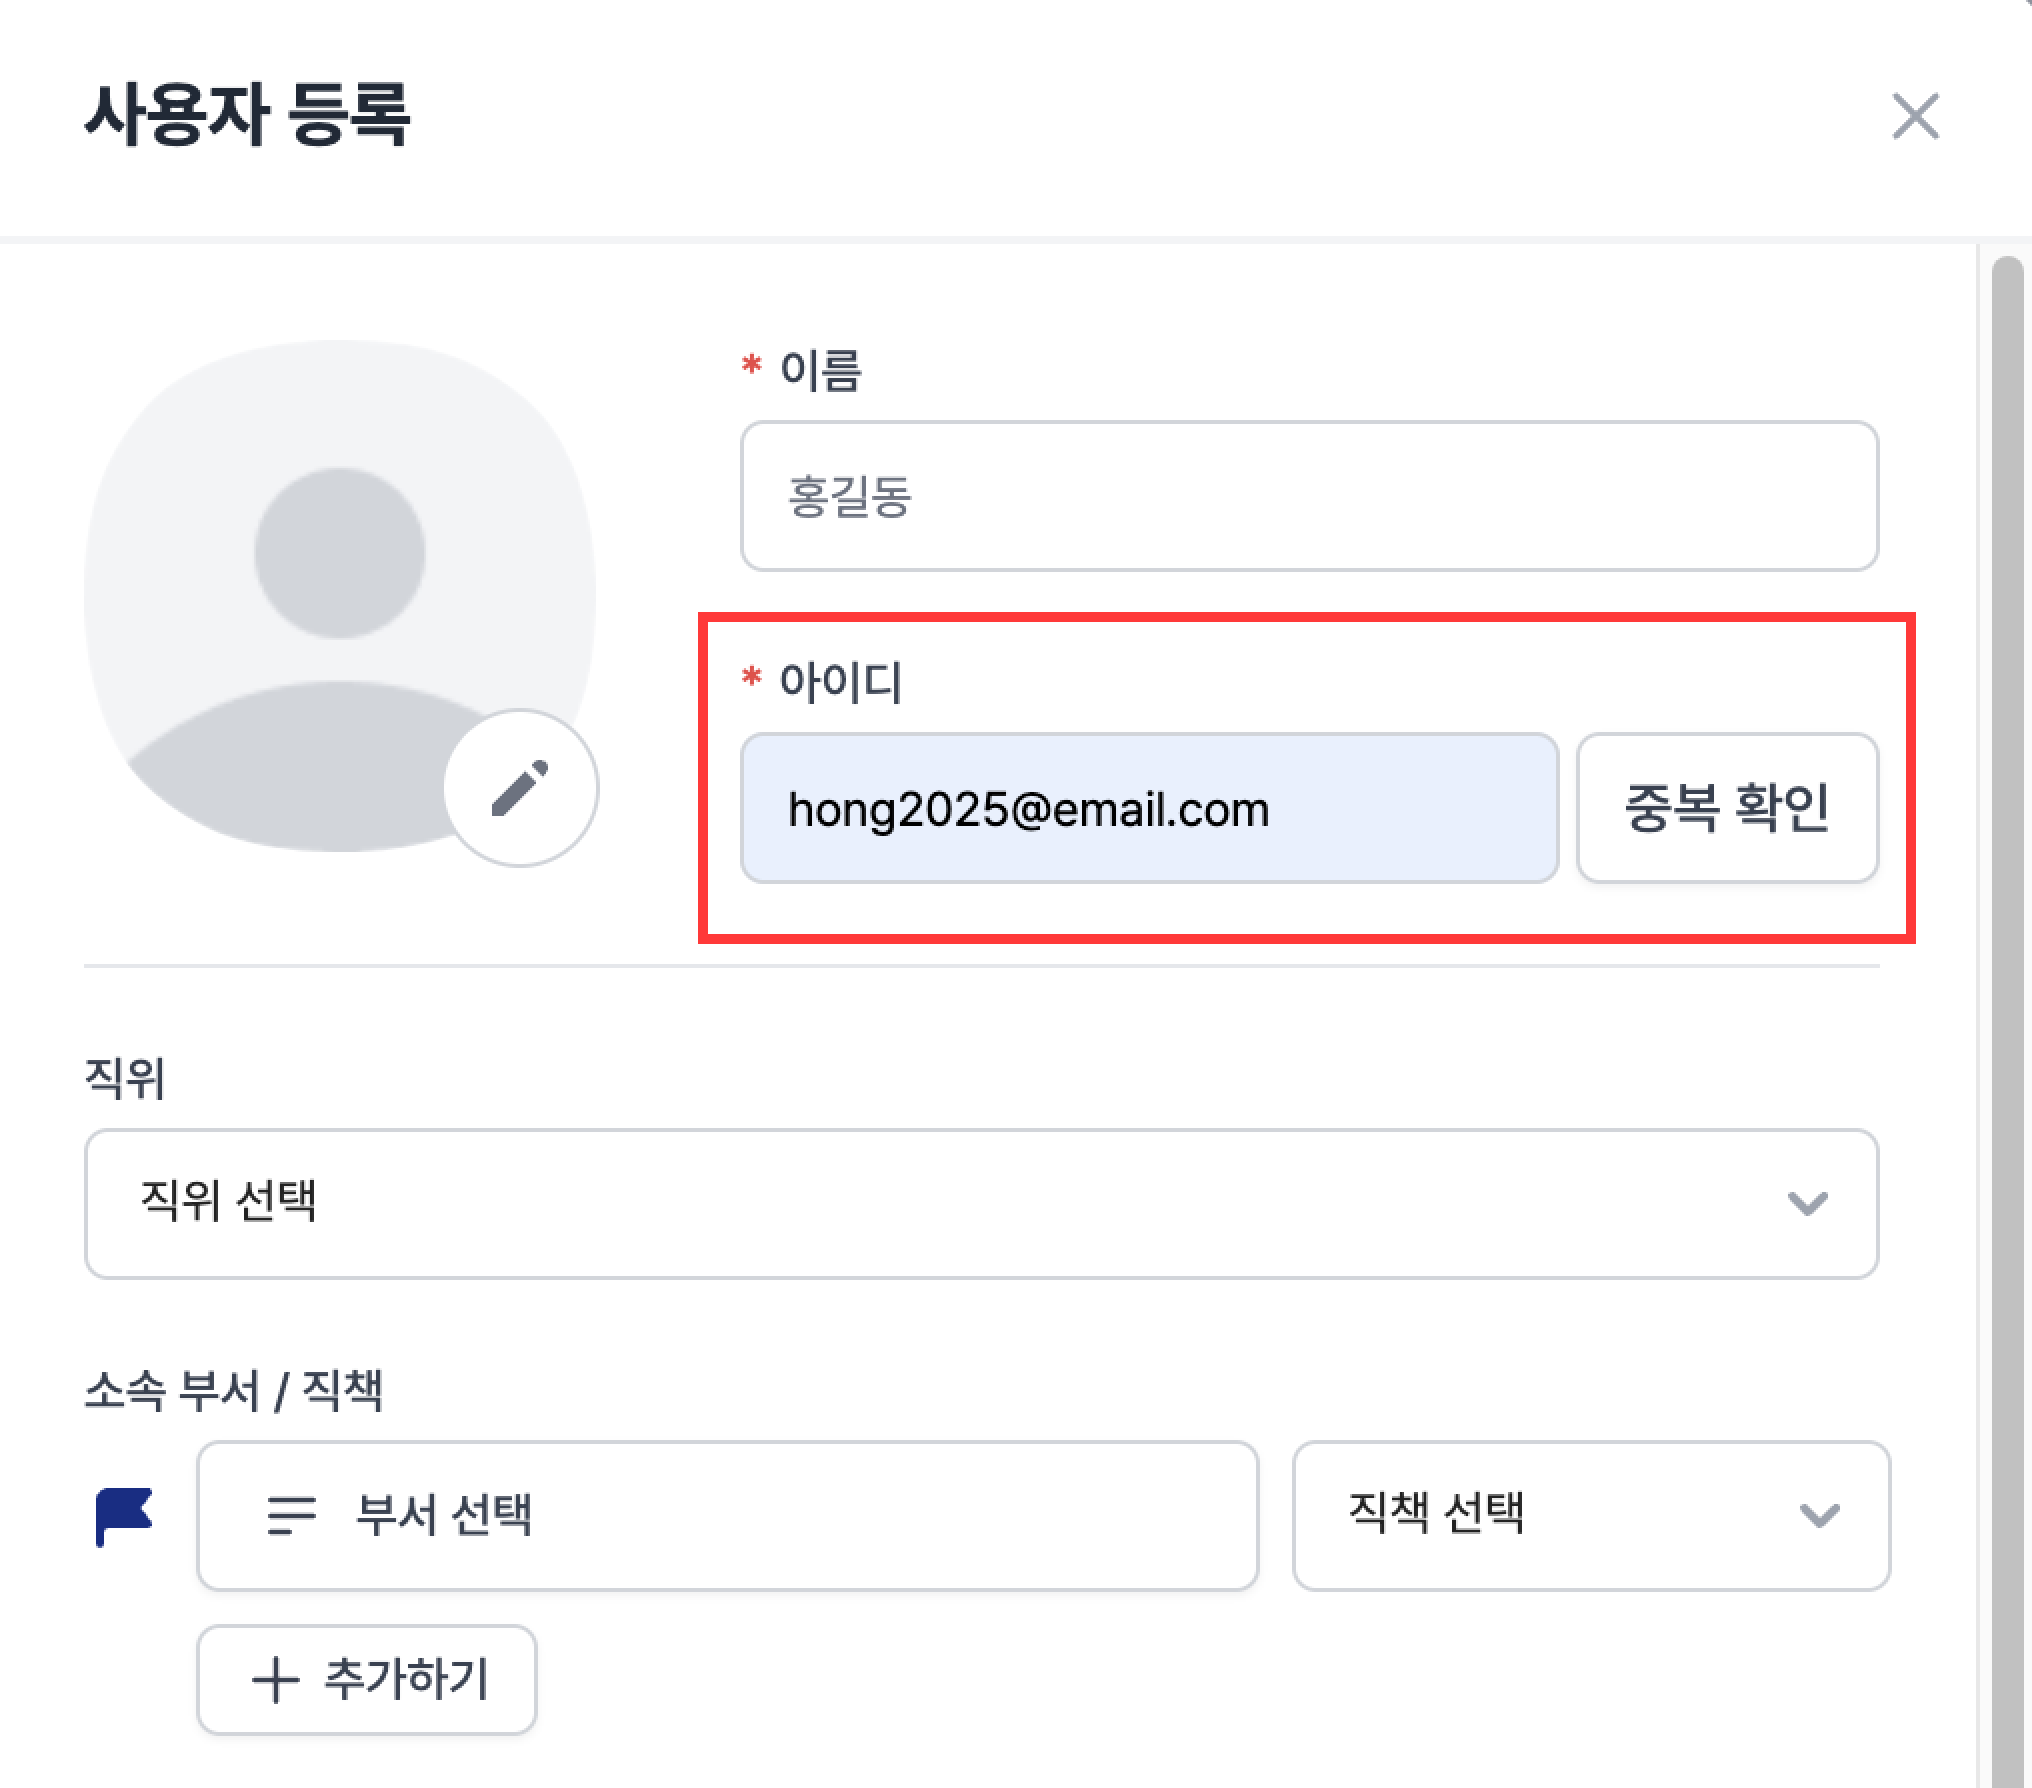The width and height of the screenshot is (2032, 1788).
Task: Click the chevron arrow in 직위 선택
Action: [x=1807, y=1203]
